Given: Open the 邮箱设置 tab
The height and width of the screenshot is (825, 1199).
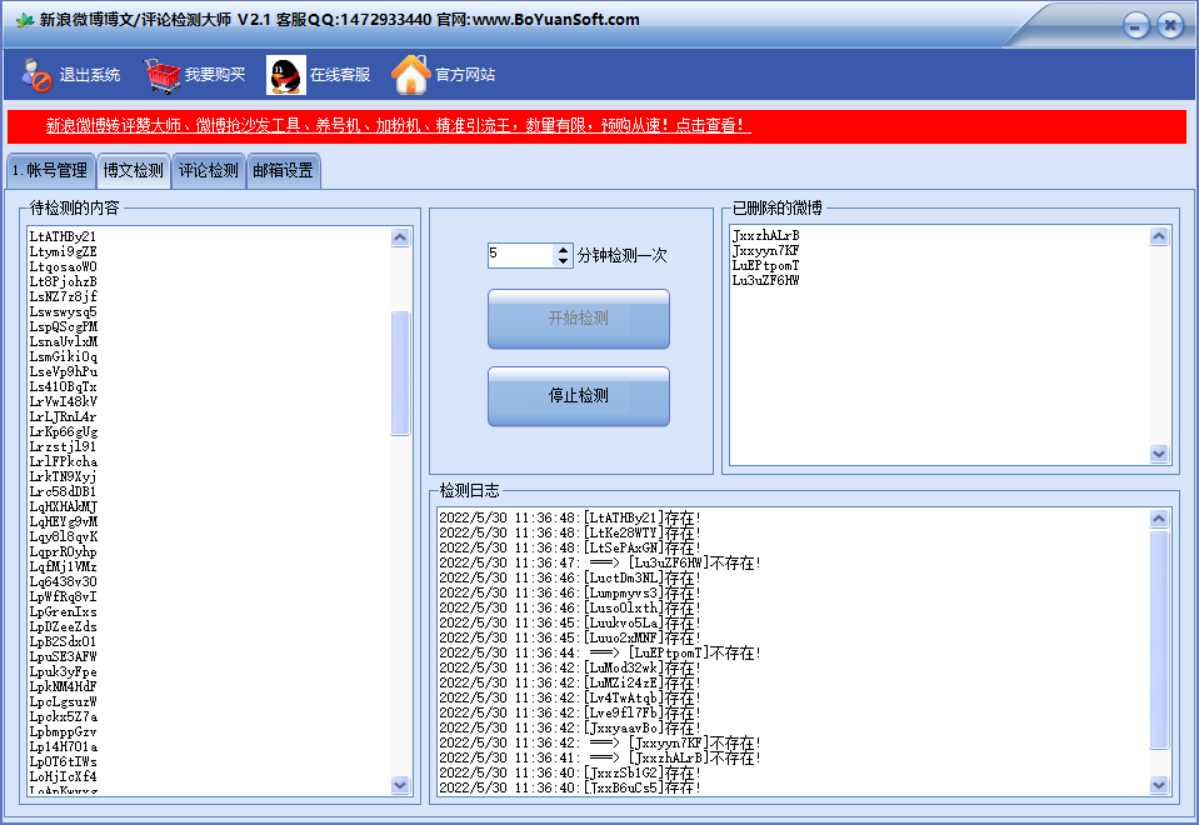Looking at the screenshot, I should tap(283, 171).
